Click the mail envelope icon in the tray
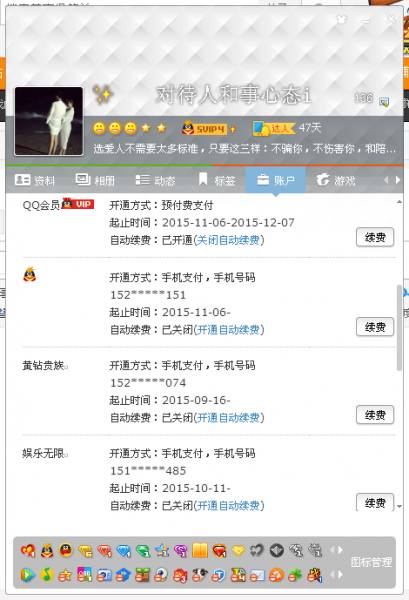The width and height of the screenshot is (409, 600). [257, 575]
